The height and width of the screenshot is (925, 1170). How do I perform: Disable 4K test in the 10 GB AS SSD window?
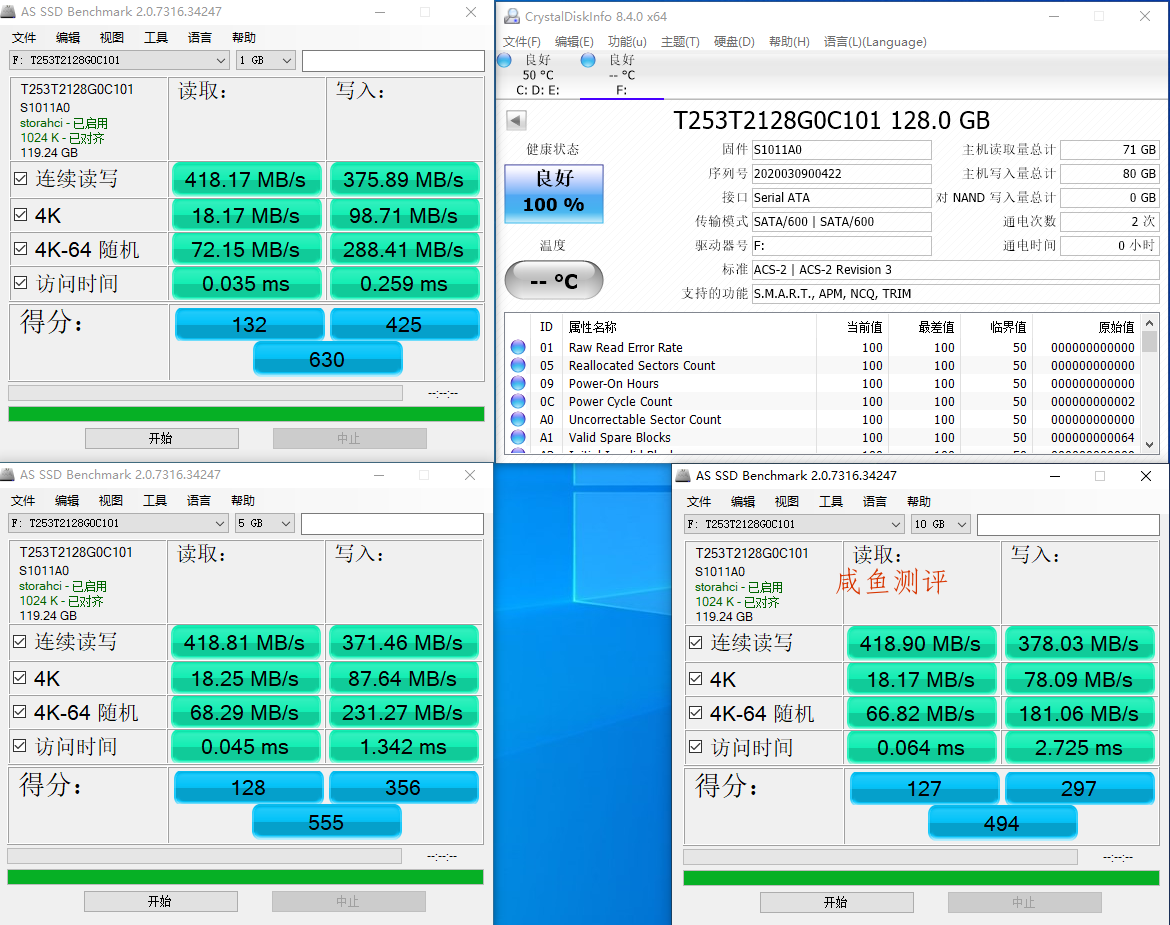point(695,678)
